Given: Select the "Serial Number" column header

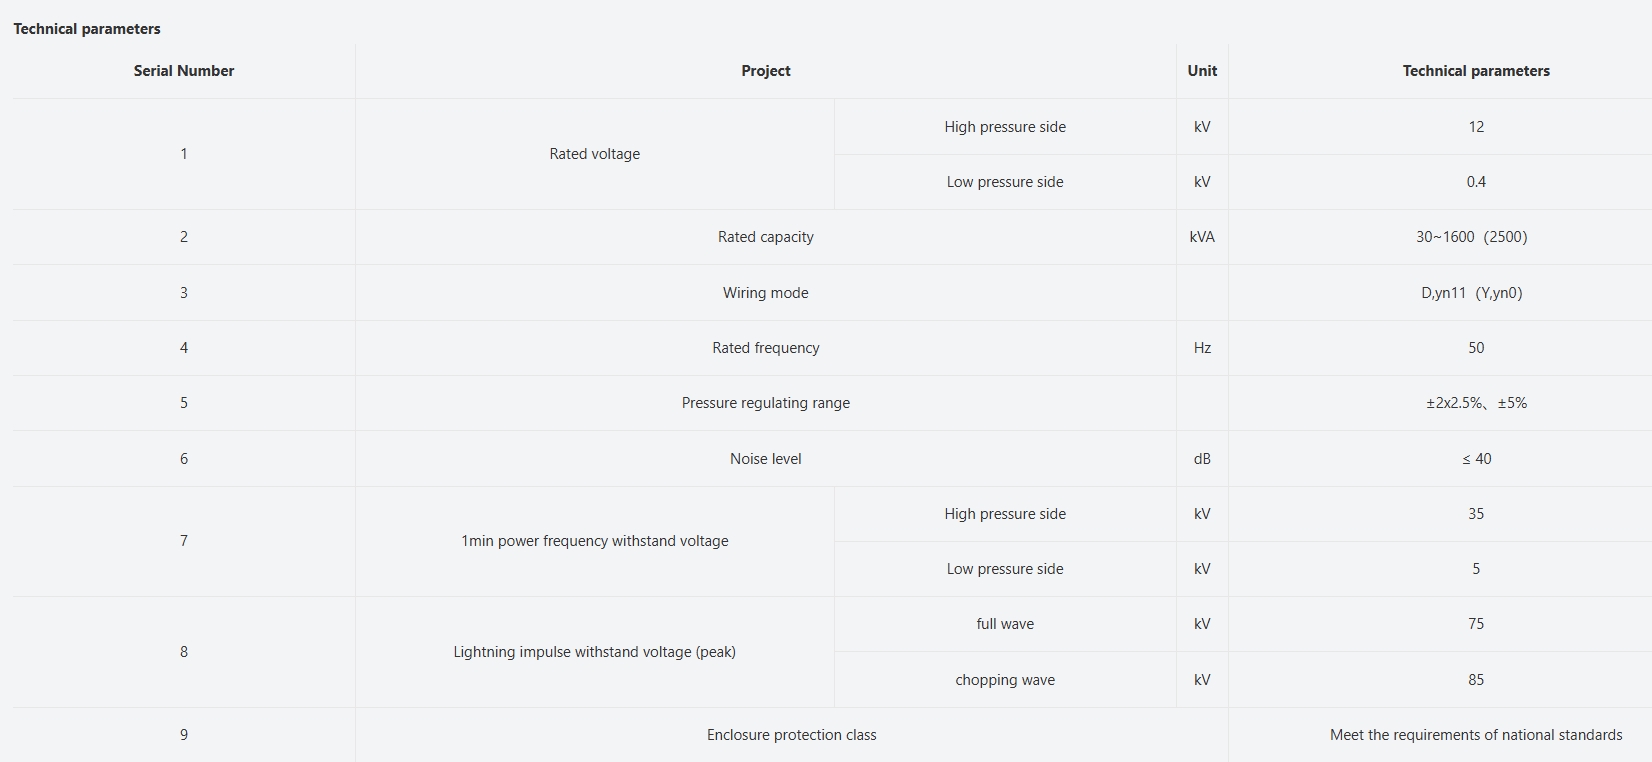Looking at the screenshot, I should (x=184, y=71).
